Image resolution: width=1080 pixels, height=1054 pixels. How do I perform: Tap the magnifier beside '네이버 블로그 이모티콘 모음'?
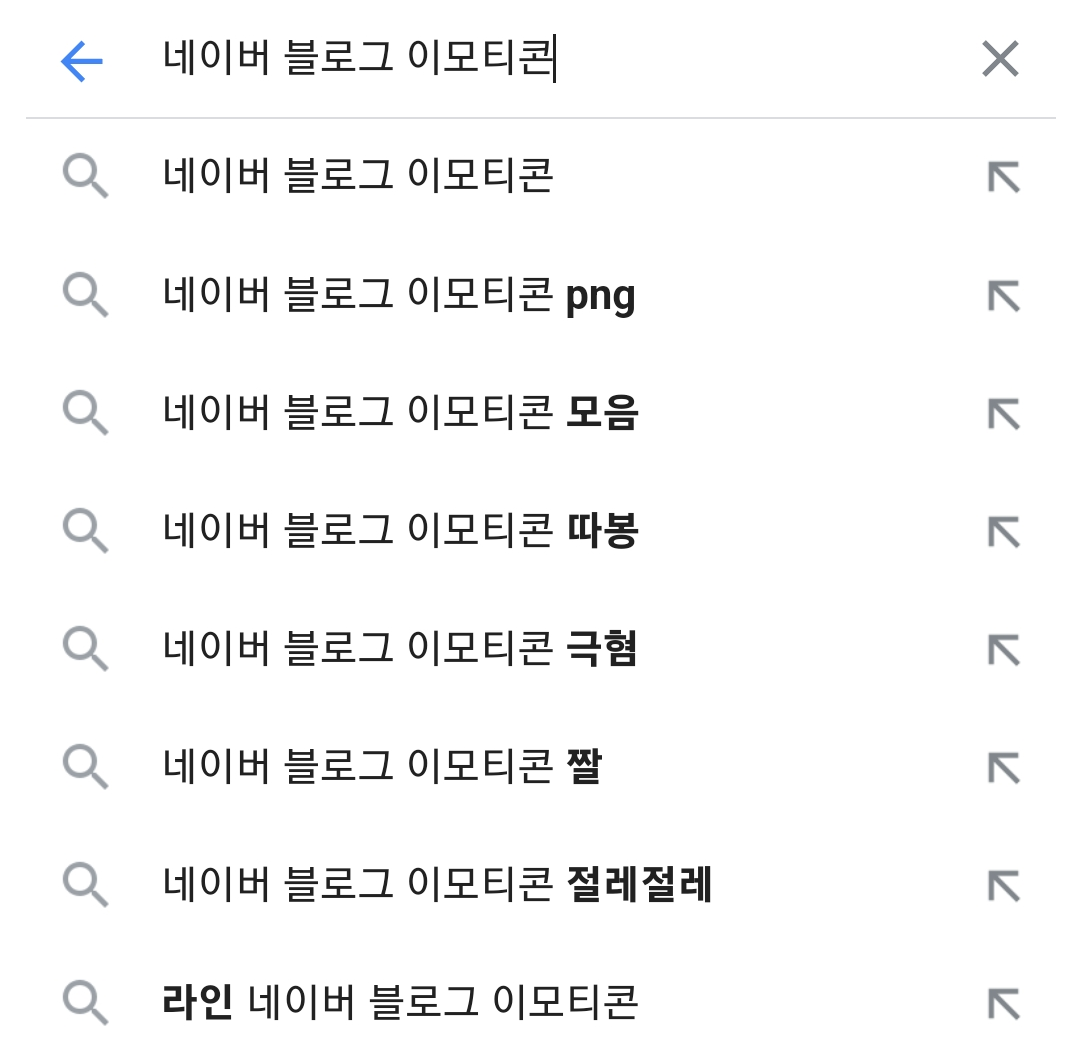pyautogui.click(x=85, y=414)
